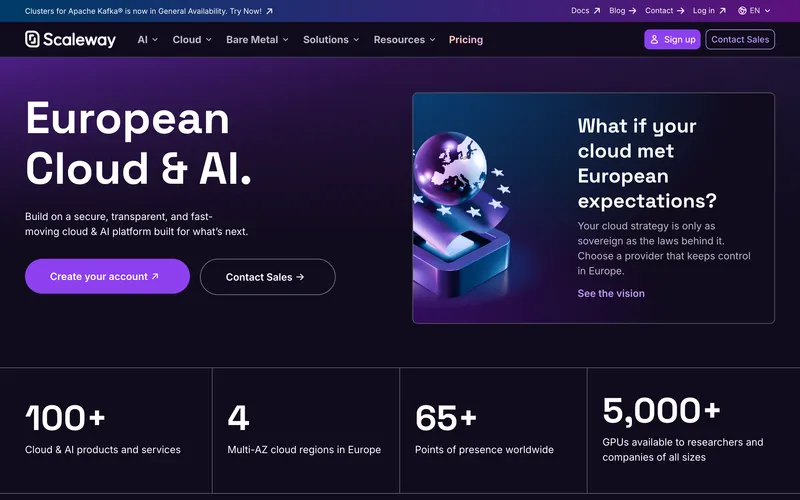This screenshot has width=800, height=500.
Task: Click the '65+' statistic
Action: tap(446, 418)
